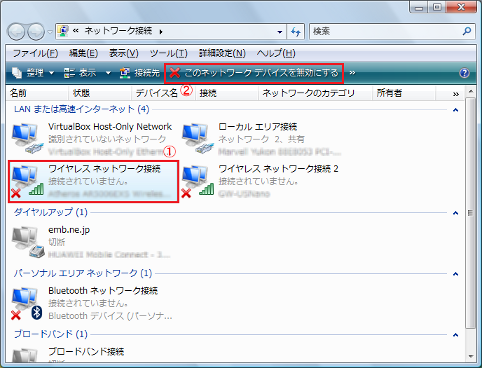The image size is (482, 368).
Task: Open the 表示(V) menu
Action: 124,53
